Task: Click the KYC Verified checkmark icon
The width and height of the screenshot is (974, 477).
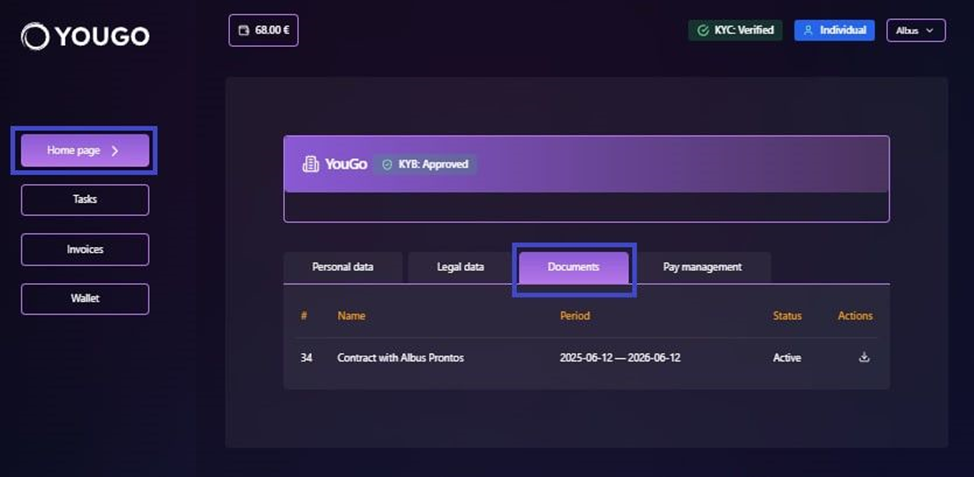Action: tap(703, 30)
